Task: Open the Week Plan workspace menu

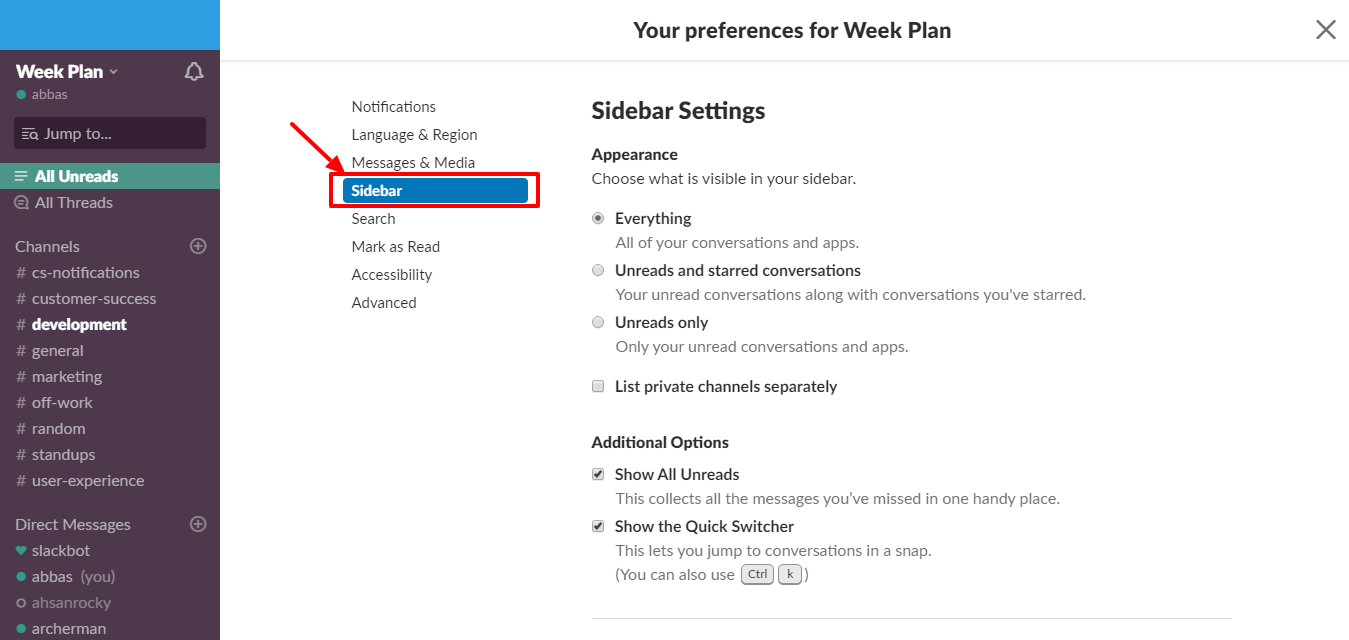Action: click(65, 71)
